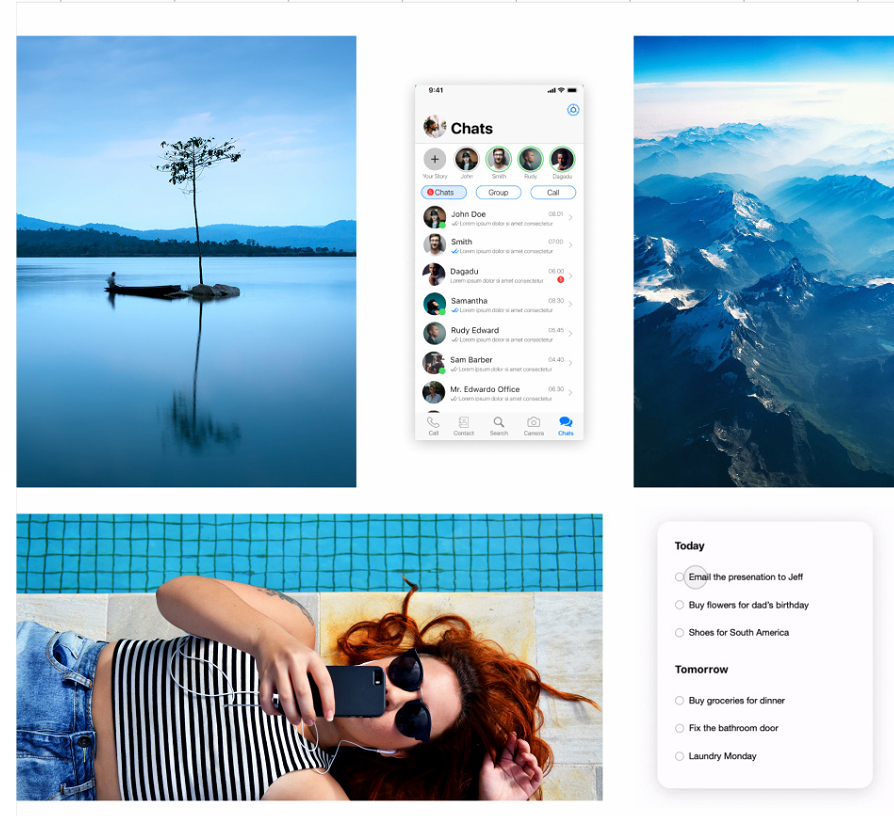Open John Doe chat via chevron arrow
894x816 pixels.
571,218
